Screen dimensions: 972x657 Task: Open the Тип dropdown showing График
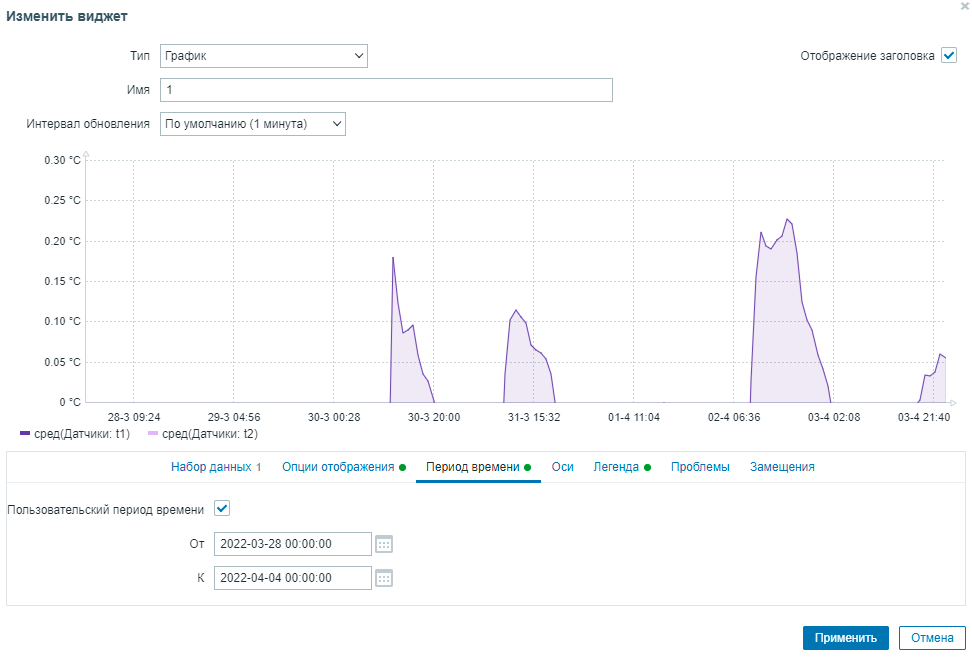(263, 56)
